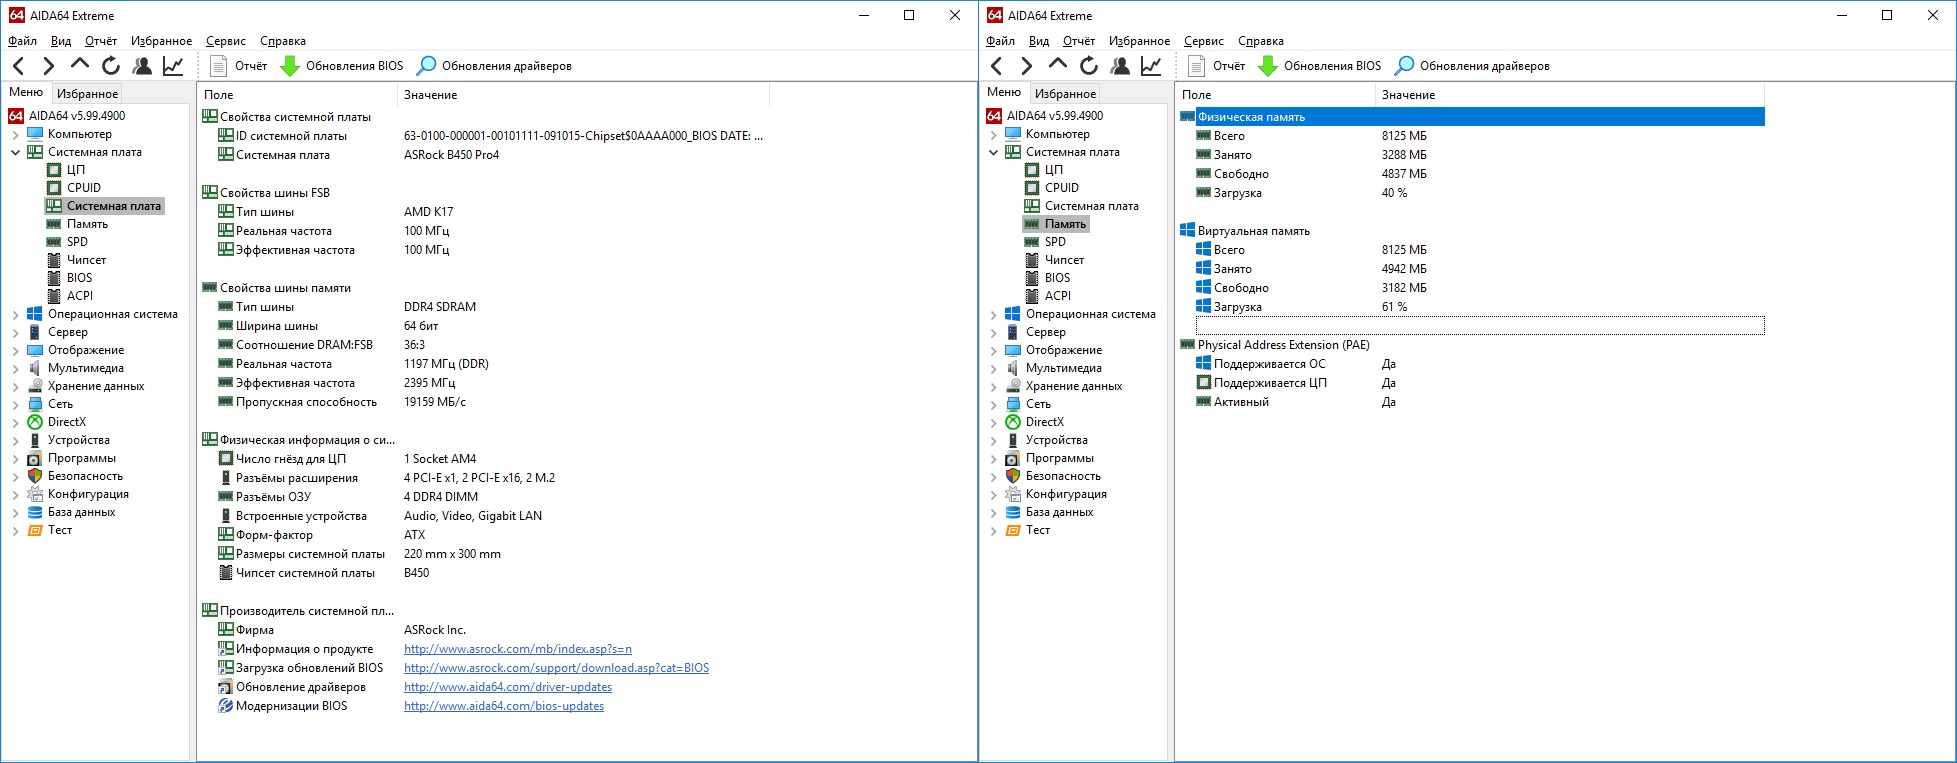Expand Хранение данных node in right window
The image size is (1957, 763).
tap(993, 386)
